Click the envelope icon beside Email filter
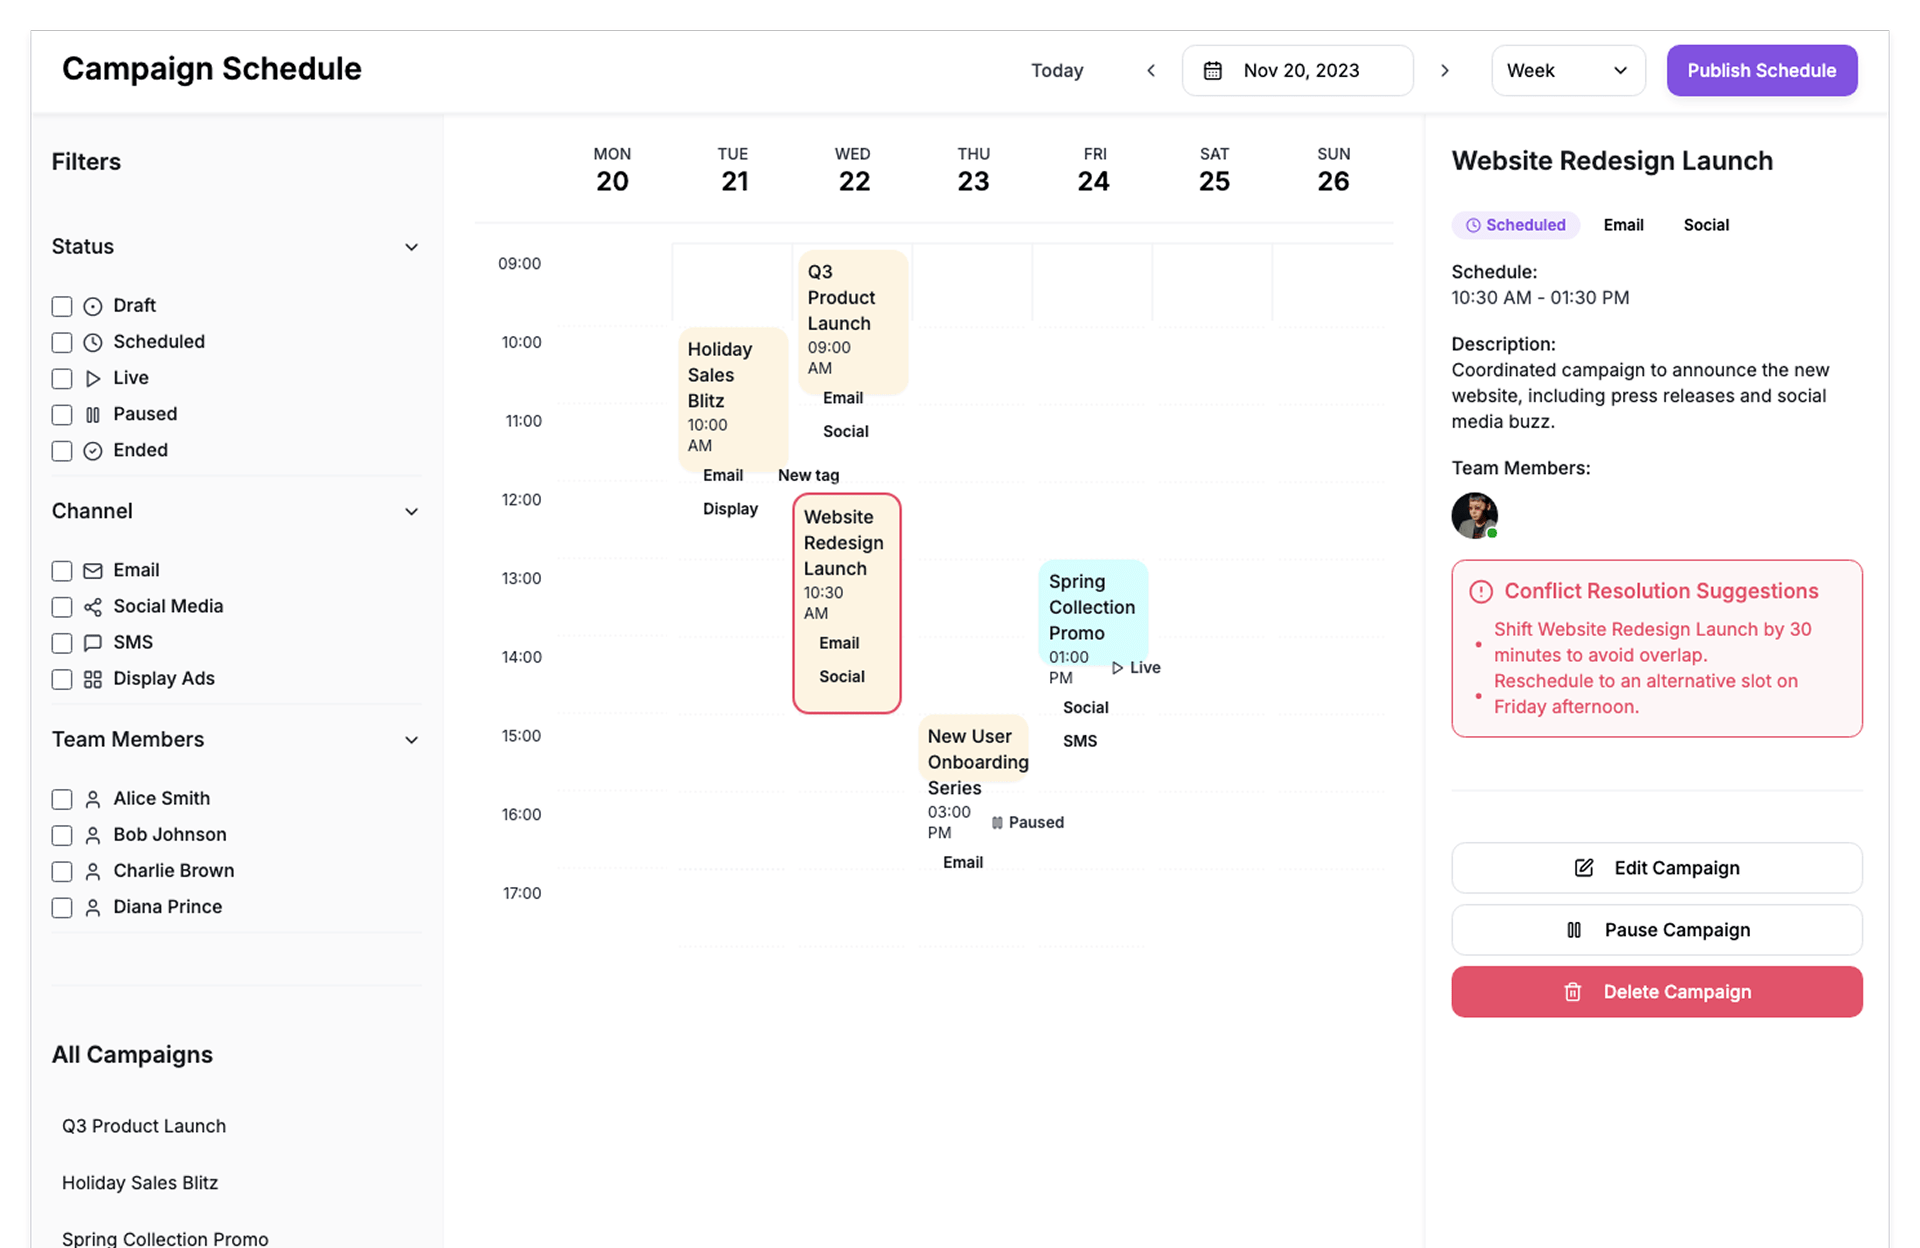The width and height of the screenshot is (1920, 1248). click(93, 571)
